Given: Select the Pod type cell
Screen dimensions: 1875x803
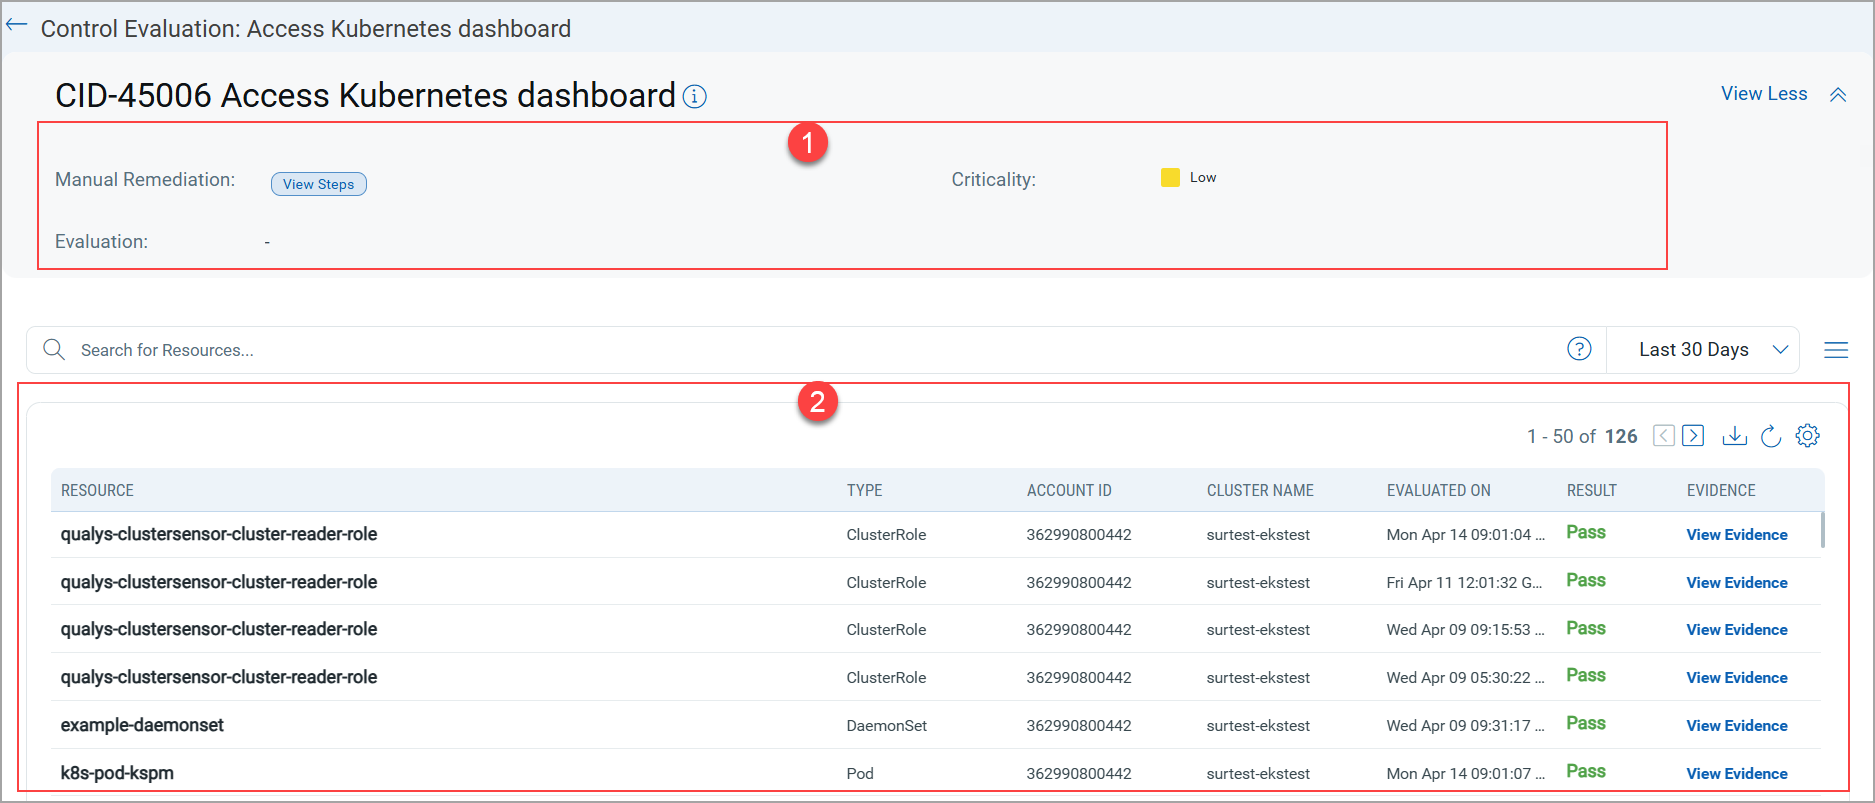Looking at the screenshot, I should (x=860, y=774).
